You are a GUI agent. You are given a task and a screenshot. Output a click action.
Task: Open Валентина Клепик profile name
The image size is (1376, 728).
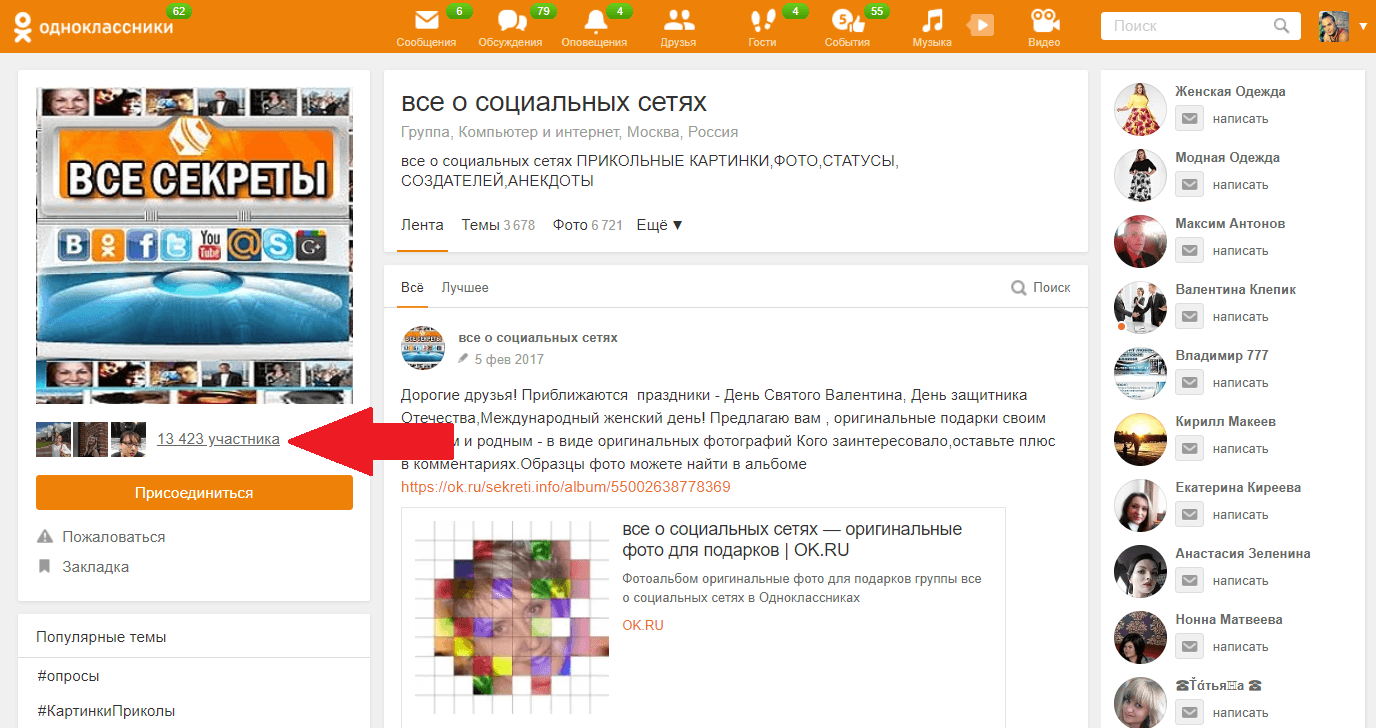click(x=1235, y=289)
